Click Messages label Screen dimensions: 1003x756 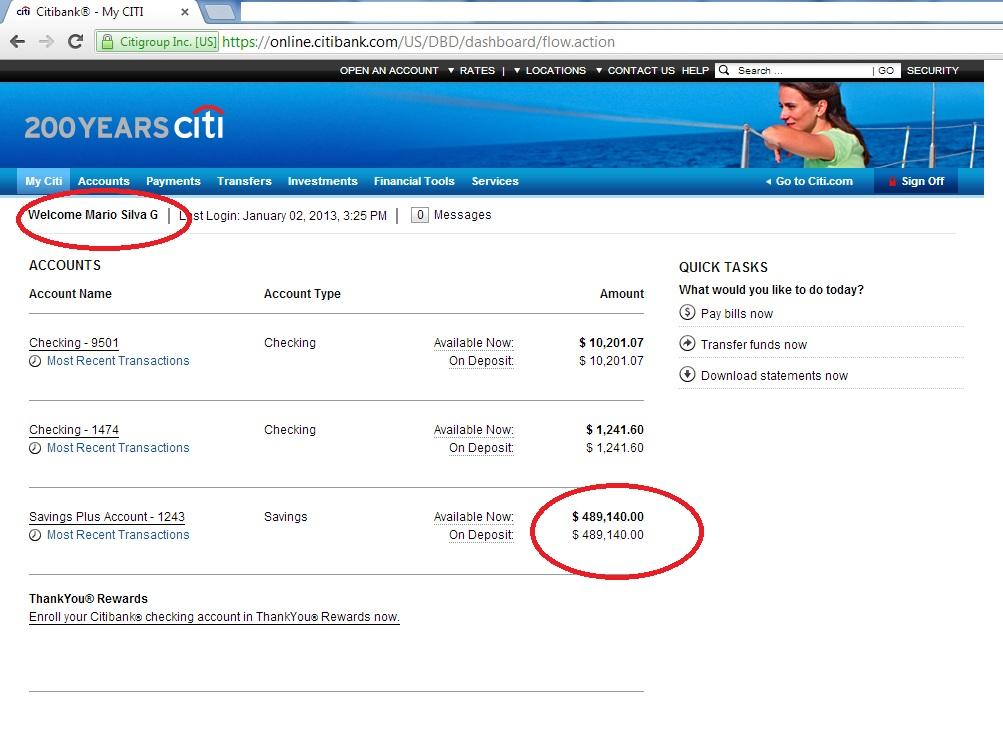click(462, 215)
